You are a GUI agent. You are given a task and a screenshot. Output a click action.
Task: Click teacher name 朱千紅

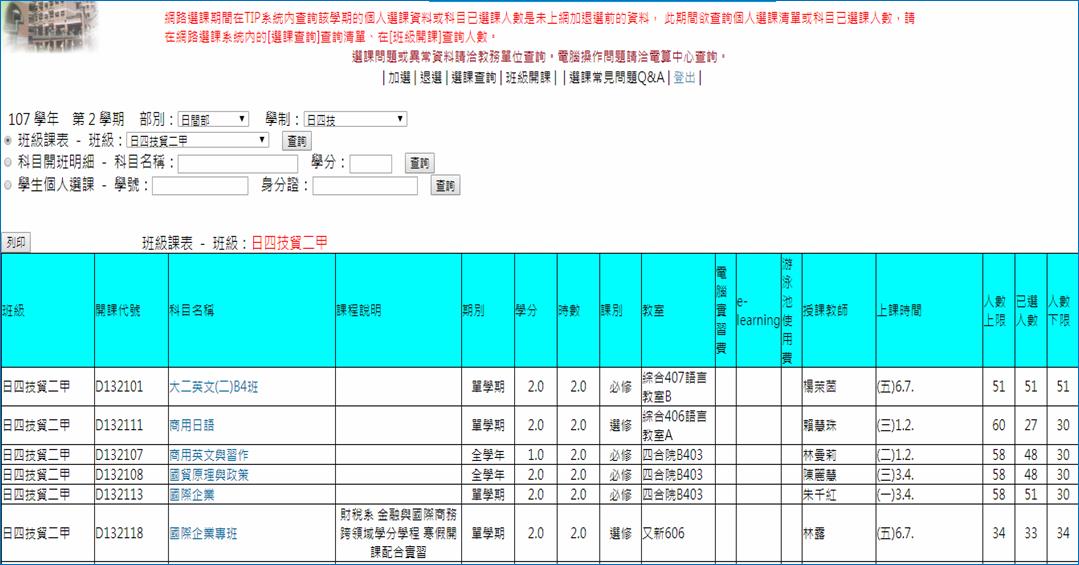pyautogui.click(x=820, y=495)
